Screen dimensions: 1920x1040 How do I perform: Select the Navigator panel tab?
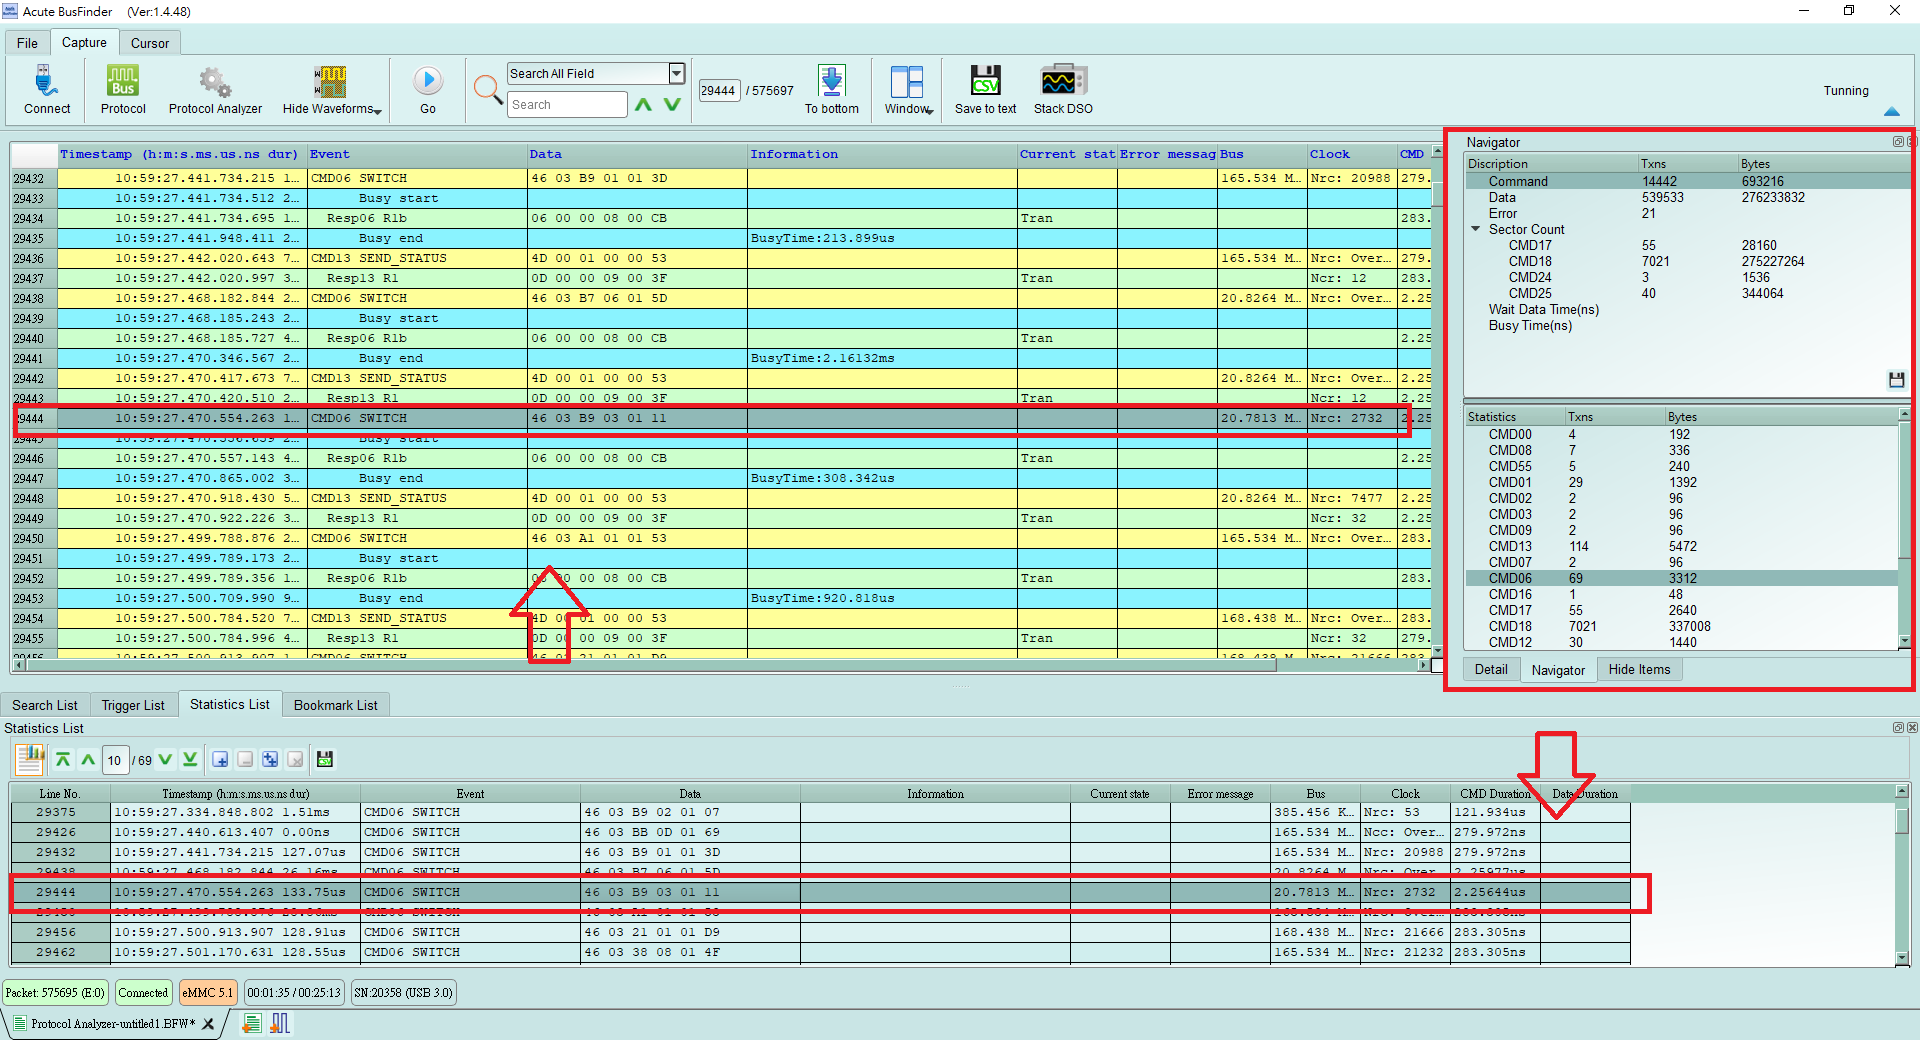[1558, 670]
